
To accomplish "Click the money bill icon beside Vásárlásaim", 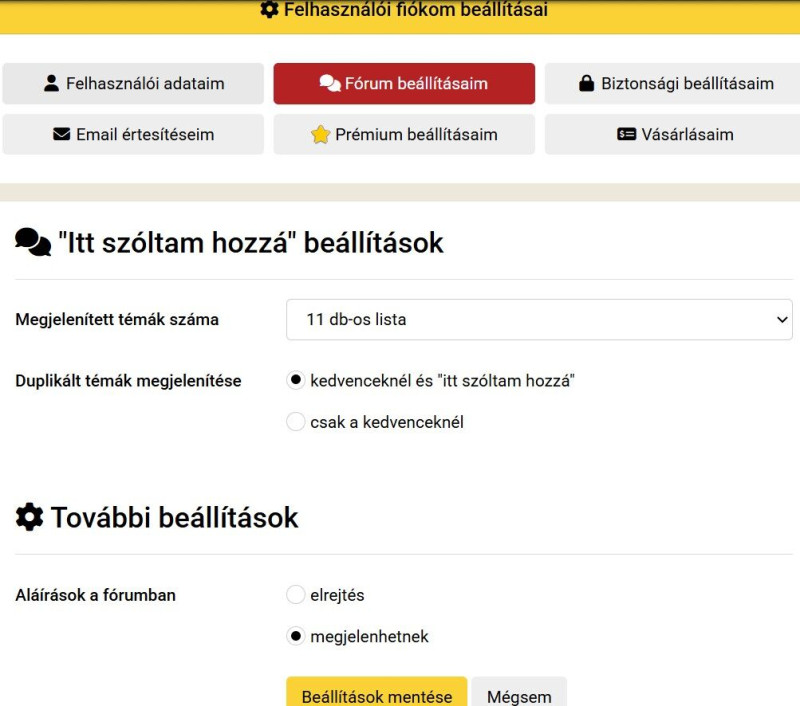I will coord(627,134).
